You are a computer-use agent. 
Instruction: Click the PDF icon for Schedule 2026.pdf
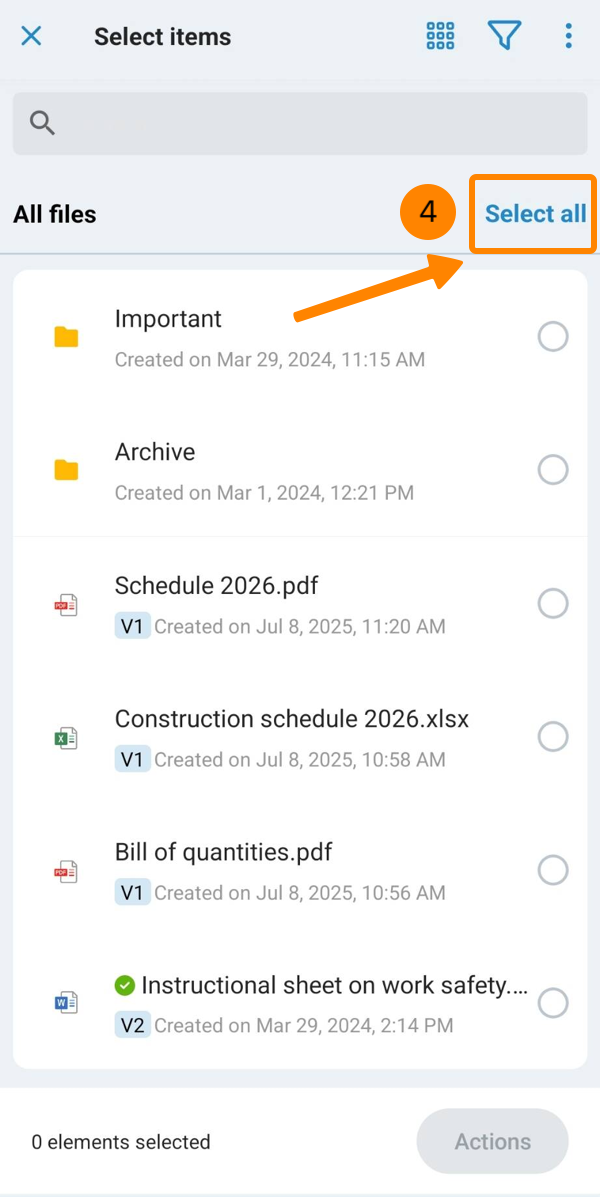pos(66,605)
